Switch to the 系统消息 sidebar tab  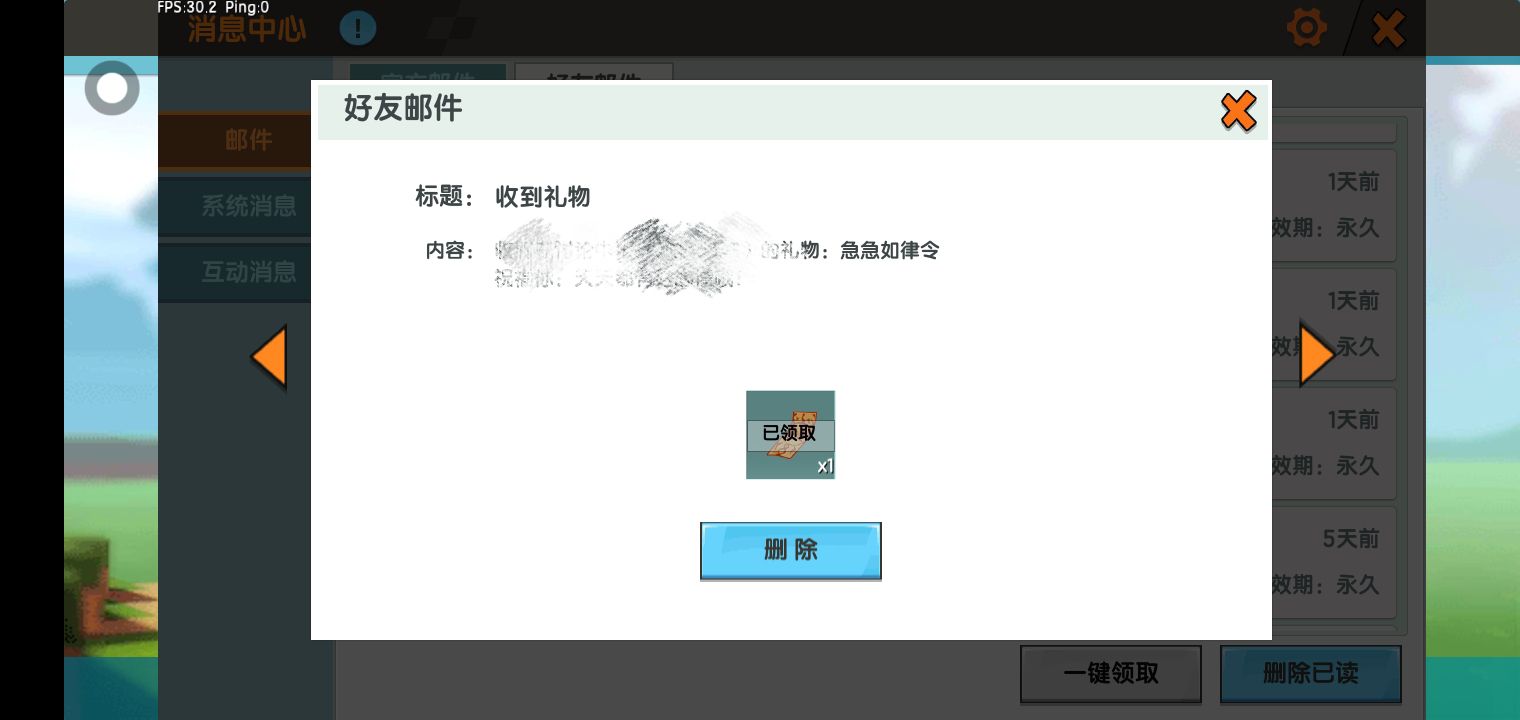[248, 206]
